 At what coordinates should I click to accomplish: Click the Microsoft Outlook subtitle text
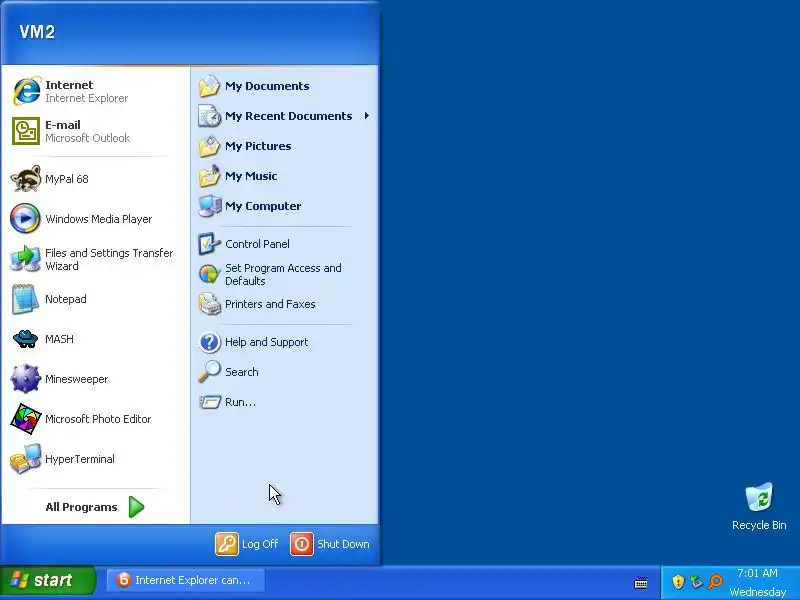click(x=87, y=138)
